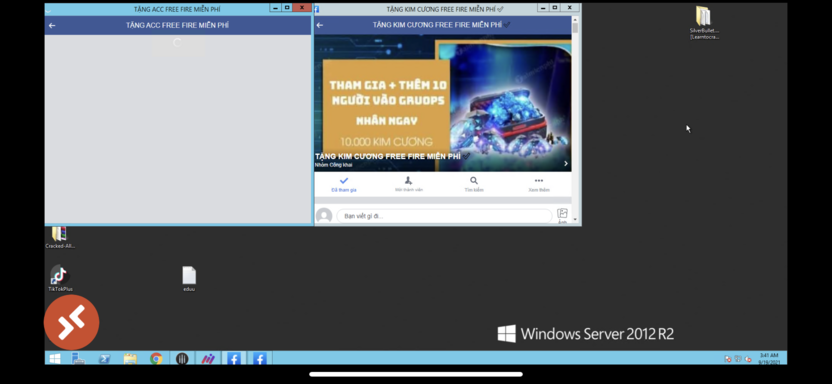
Task: Open Server Manager from the taskbar
Action: coord(79,359)
